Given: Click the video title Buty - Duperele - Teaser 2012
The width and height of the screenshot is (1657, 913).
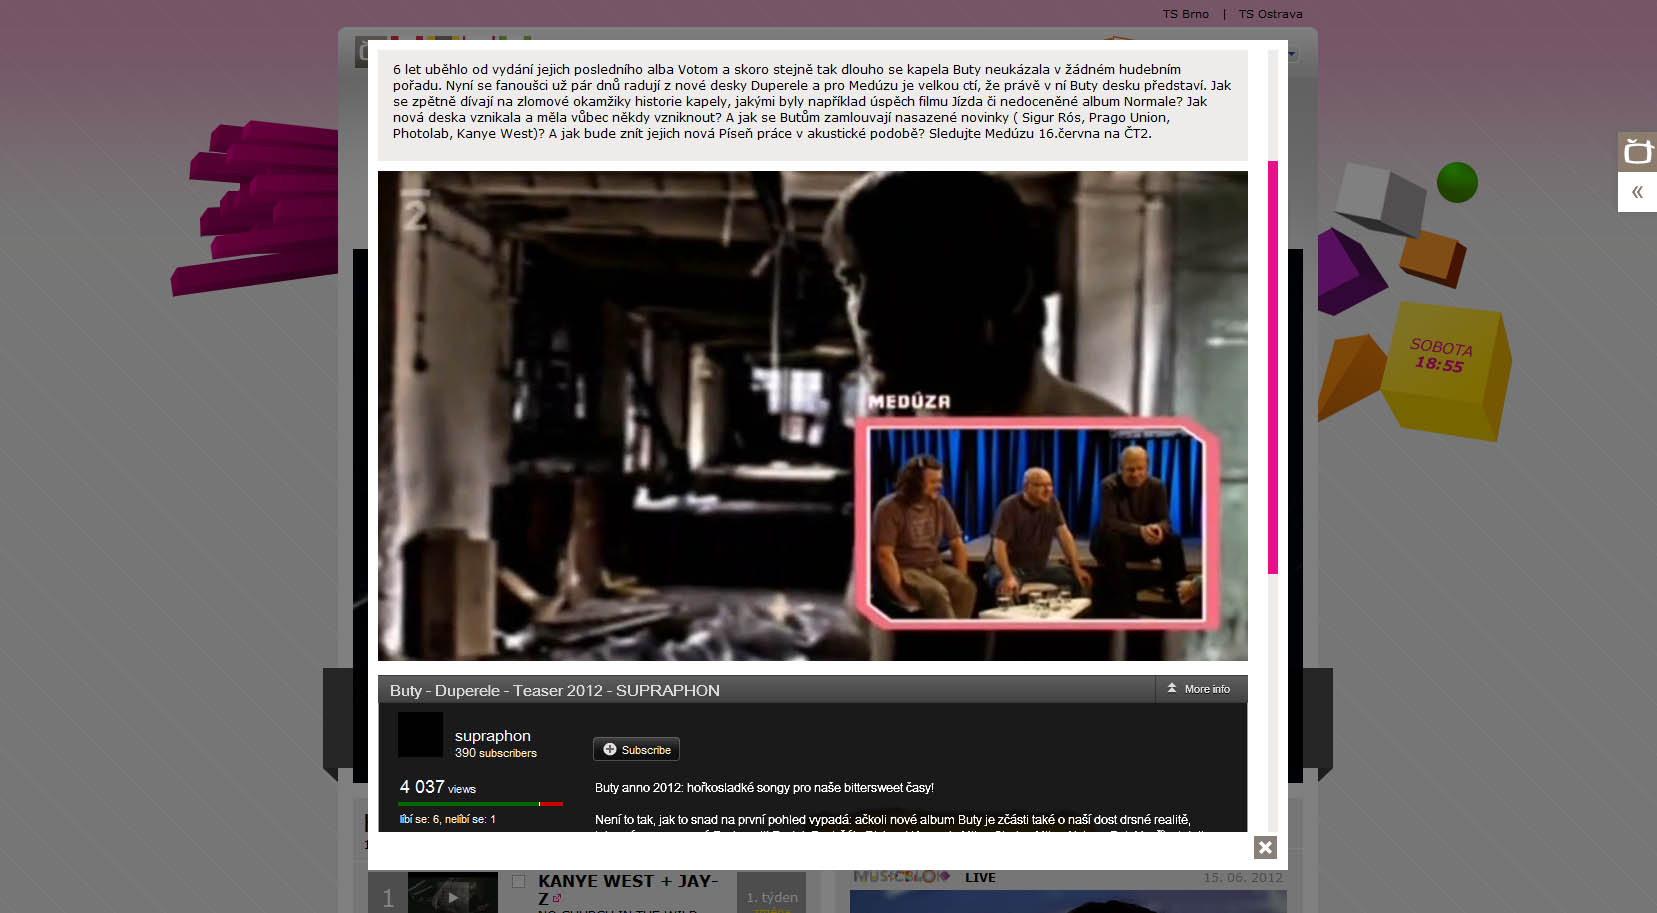Looking at the screenshot, I should click(x=555, y=691).
